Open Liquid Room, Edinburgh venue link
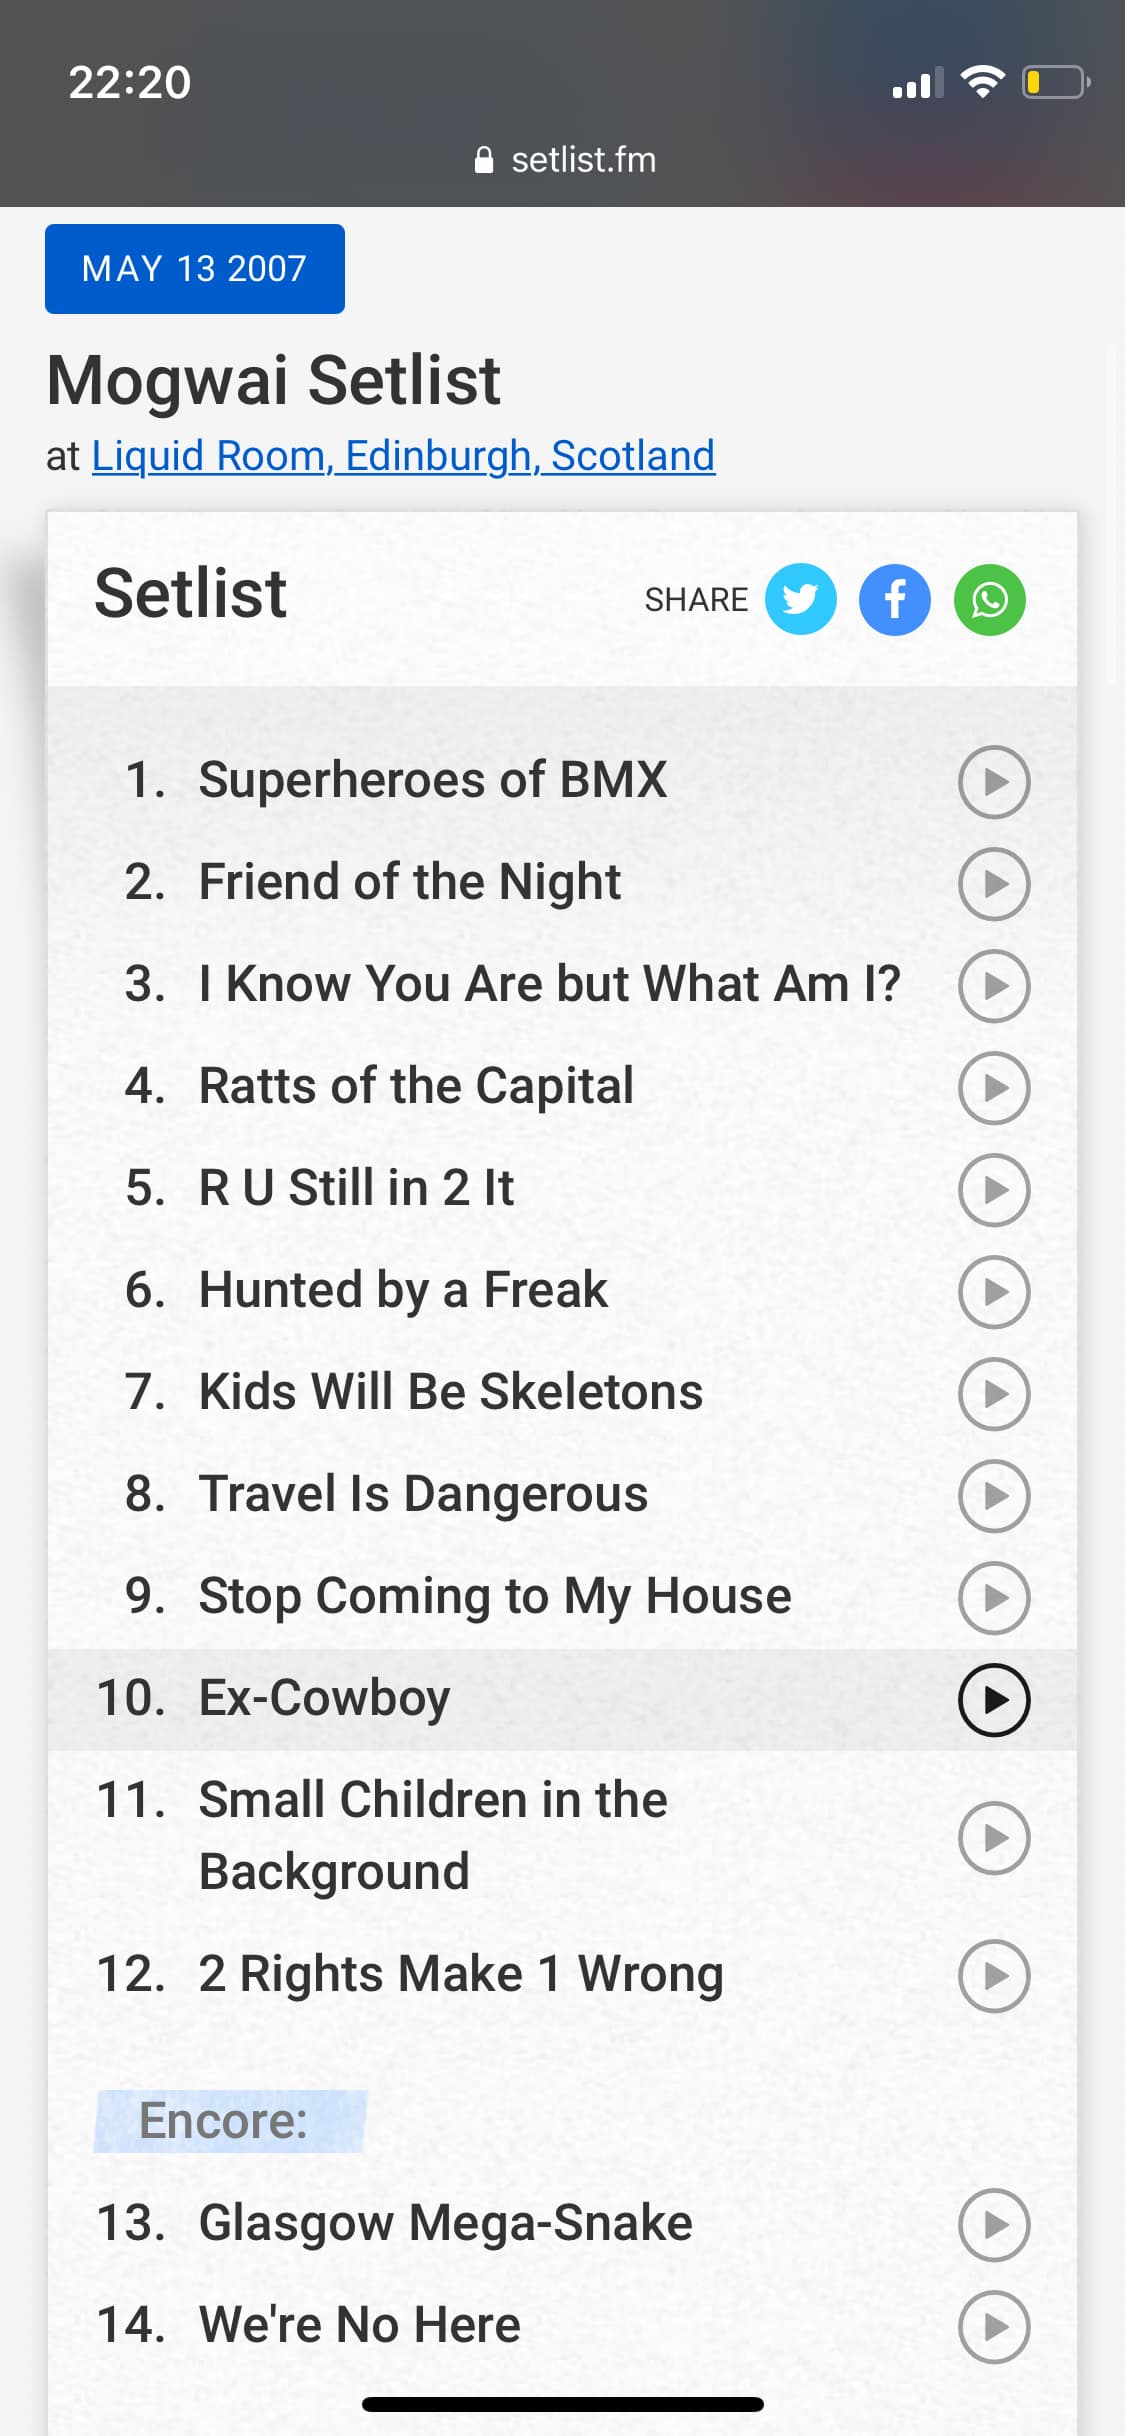Image resolution: width=1125 pixels, height=2436 pixels. [x=403, y=456]
